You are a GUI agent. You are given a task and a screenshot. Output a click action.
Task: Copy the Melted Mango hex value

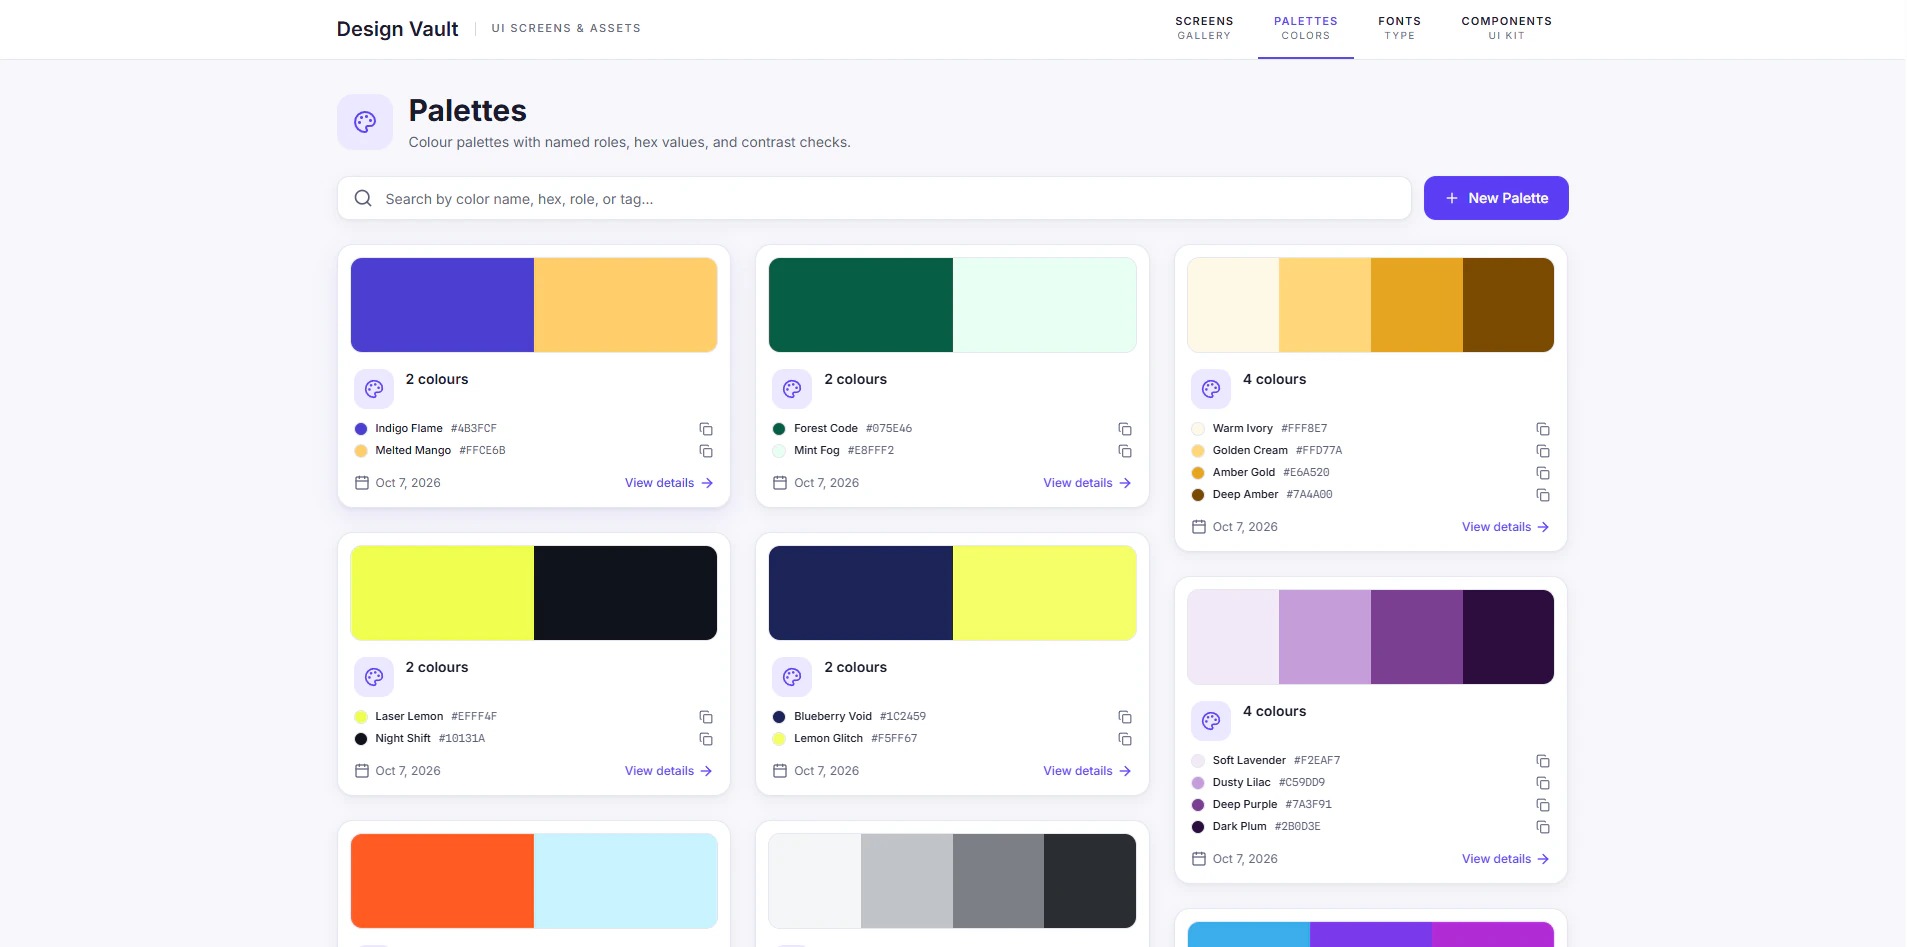point(706,451)
